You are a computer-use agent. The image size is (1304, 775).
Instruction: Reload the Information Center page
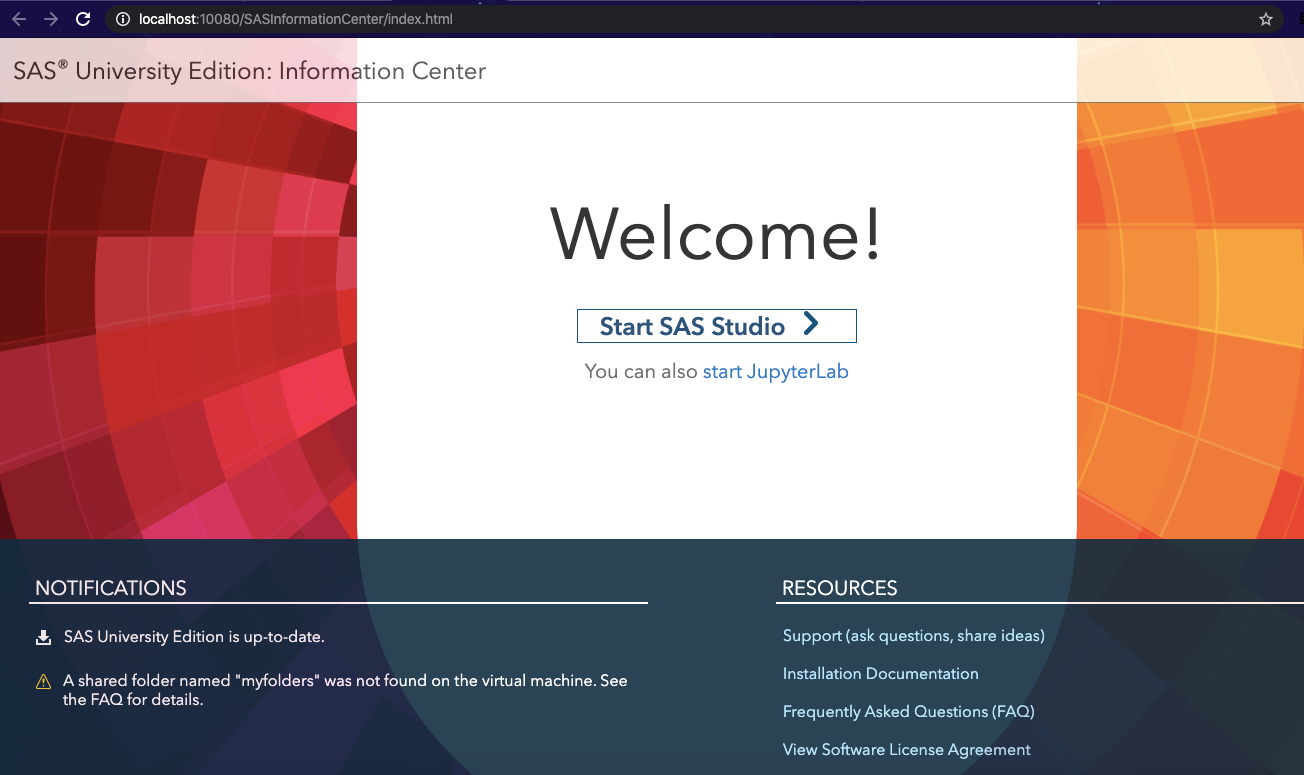click(x=84, y=19)
